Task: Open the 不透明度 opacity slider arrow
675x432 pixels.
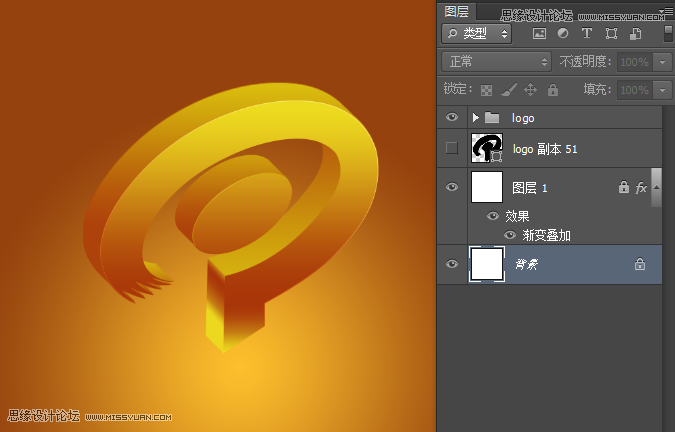Action: tap(662, 62)
